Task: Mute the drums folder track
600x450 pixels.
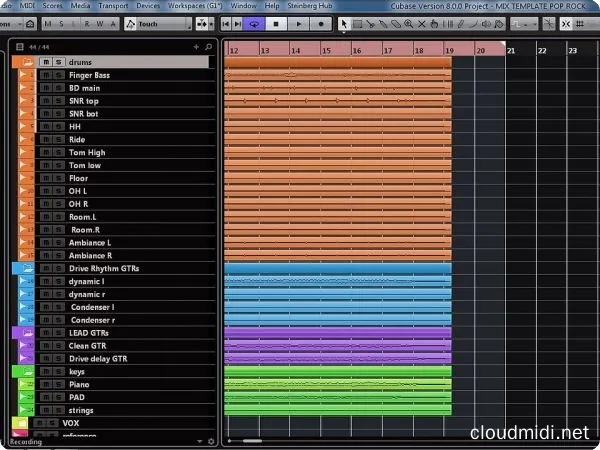Action: tap(46, 62)
